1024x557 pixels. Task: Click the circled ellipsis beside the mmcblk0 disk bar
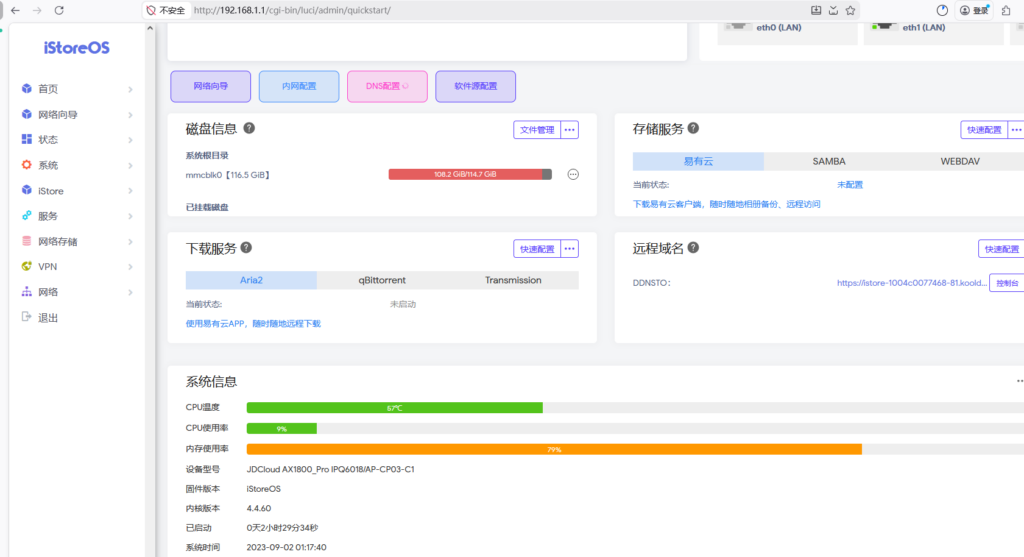573,174
